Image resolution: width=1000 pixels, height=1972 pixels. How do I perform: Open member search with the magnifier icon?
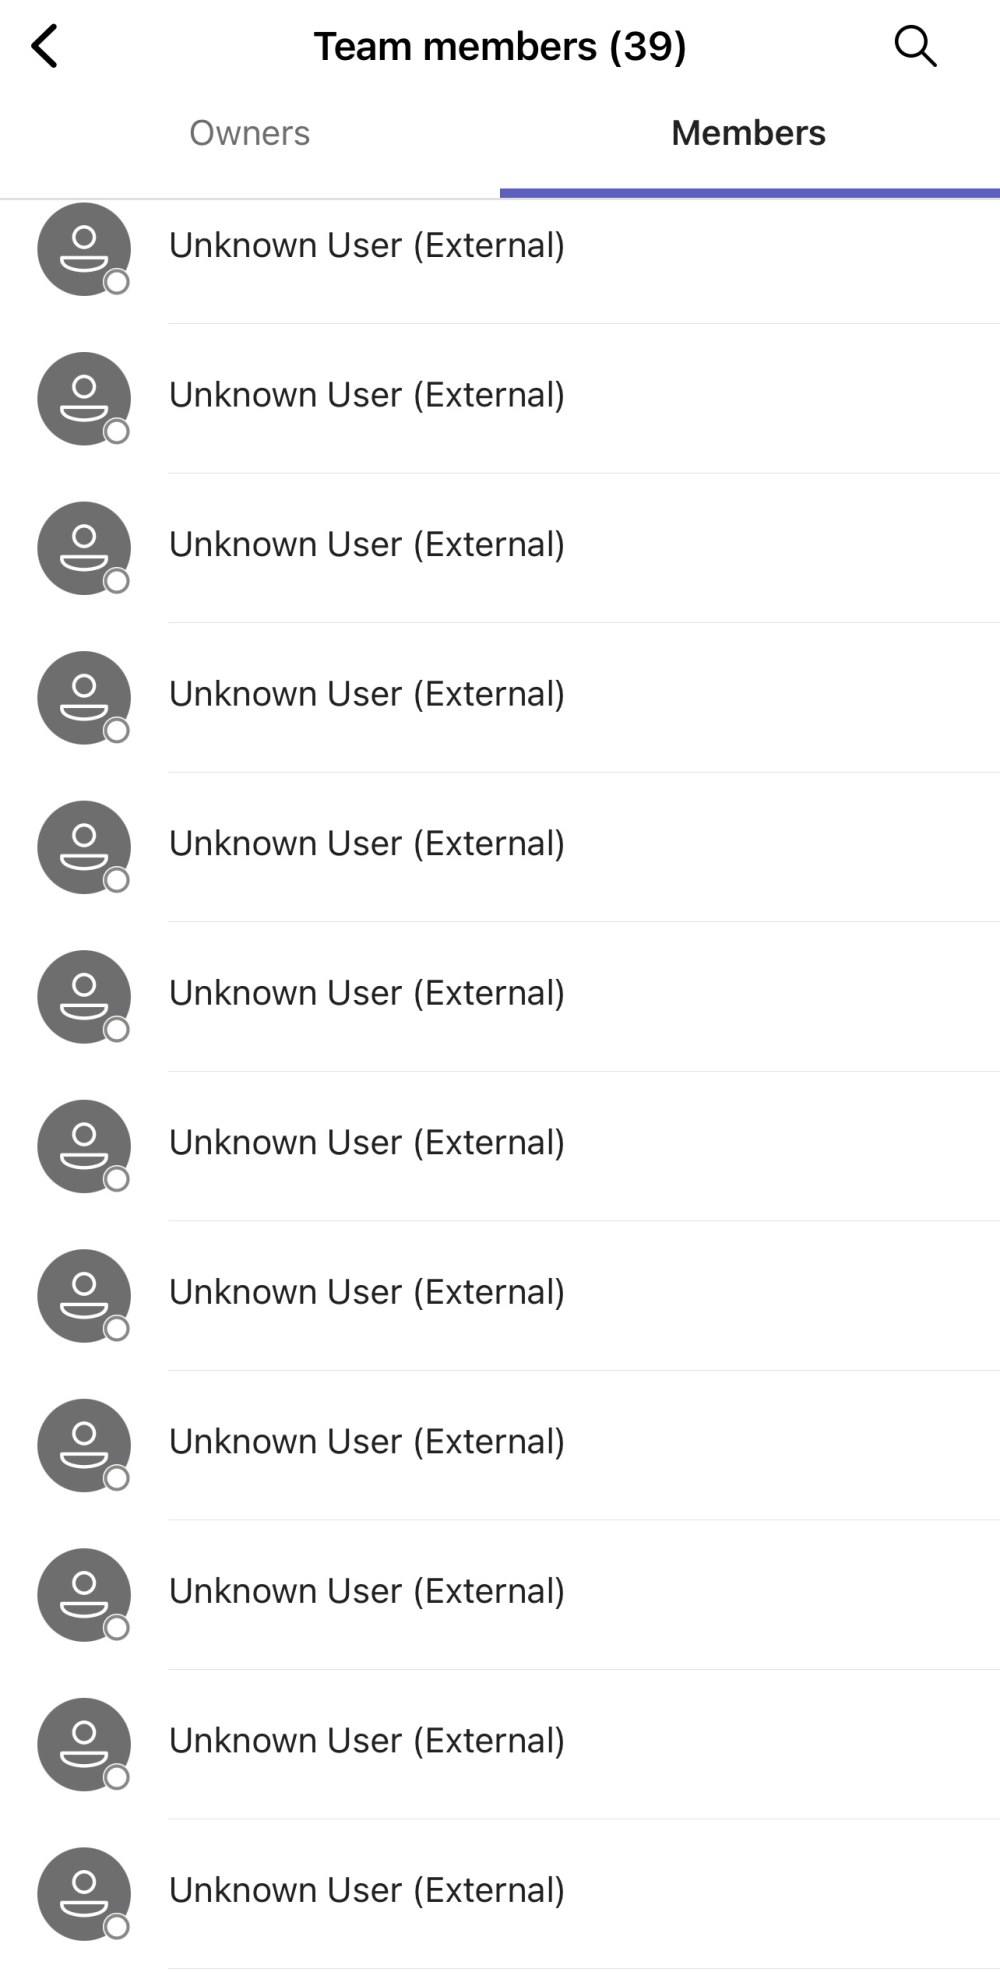click(x=915, y=46)
